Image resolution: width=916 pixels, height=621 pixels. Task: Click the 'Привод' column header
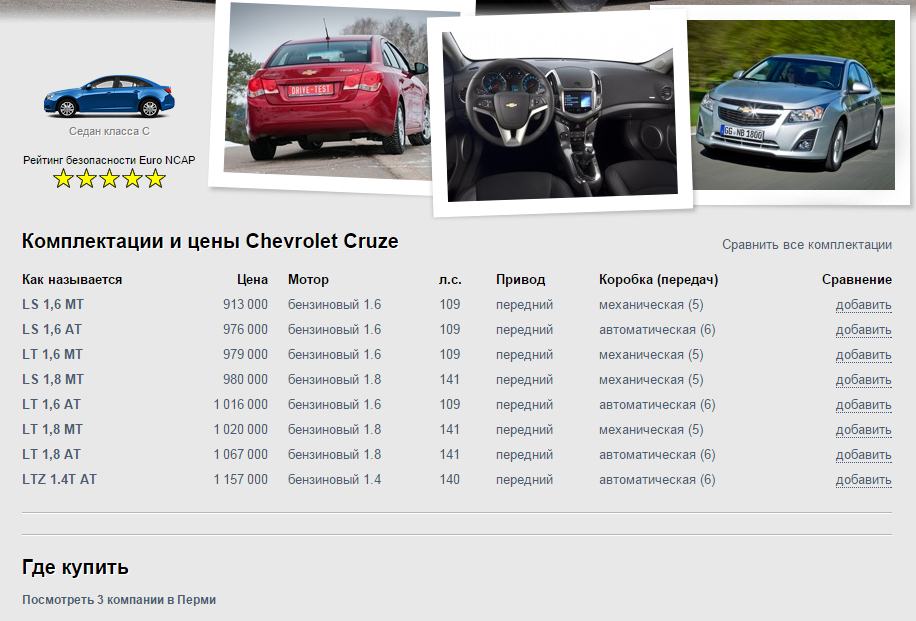click(521, 280)
